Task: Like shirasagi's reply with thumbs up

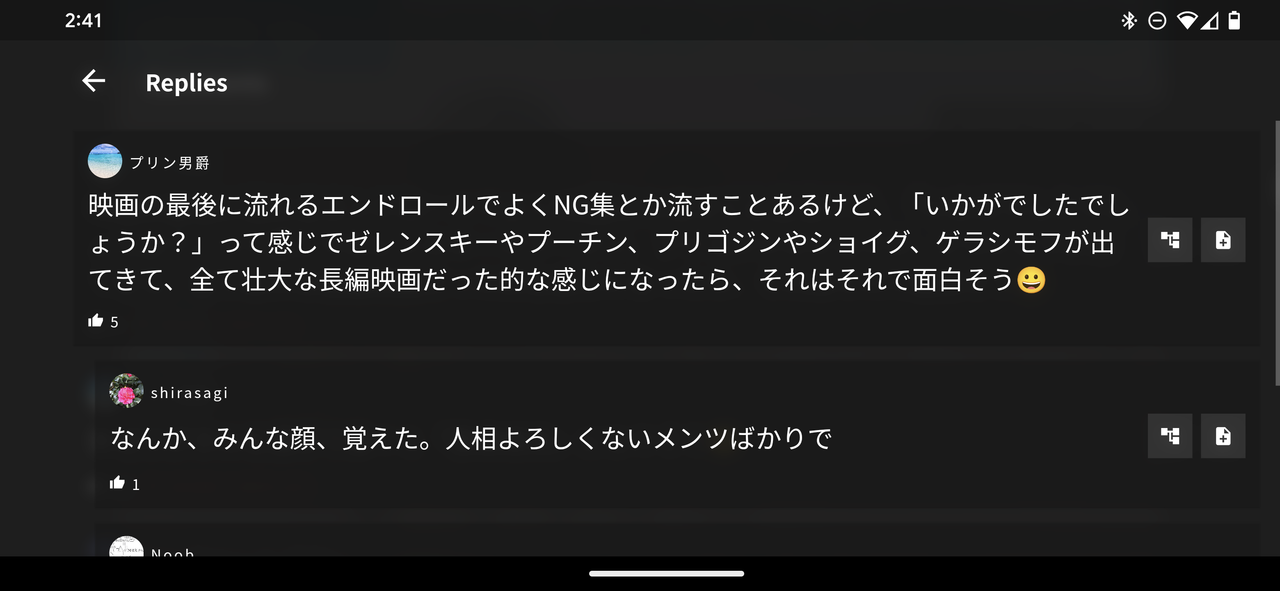Action: (x=117, y=483)
